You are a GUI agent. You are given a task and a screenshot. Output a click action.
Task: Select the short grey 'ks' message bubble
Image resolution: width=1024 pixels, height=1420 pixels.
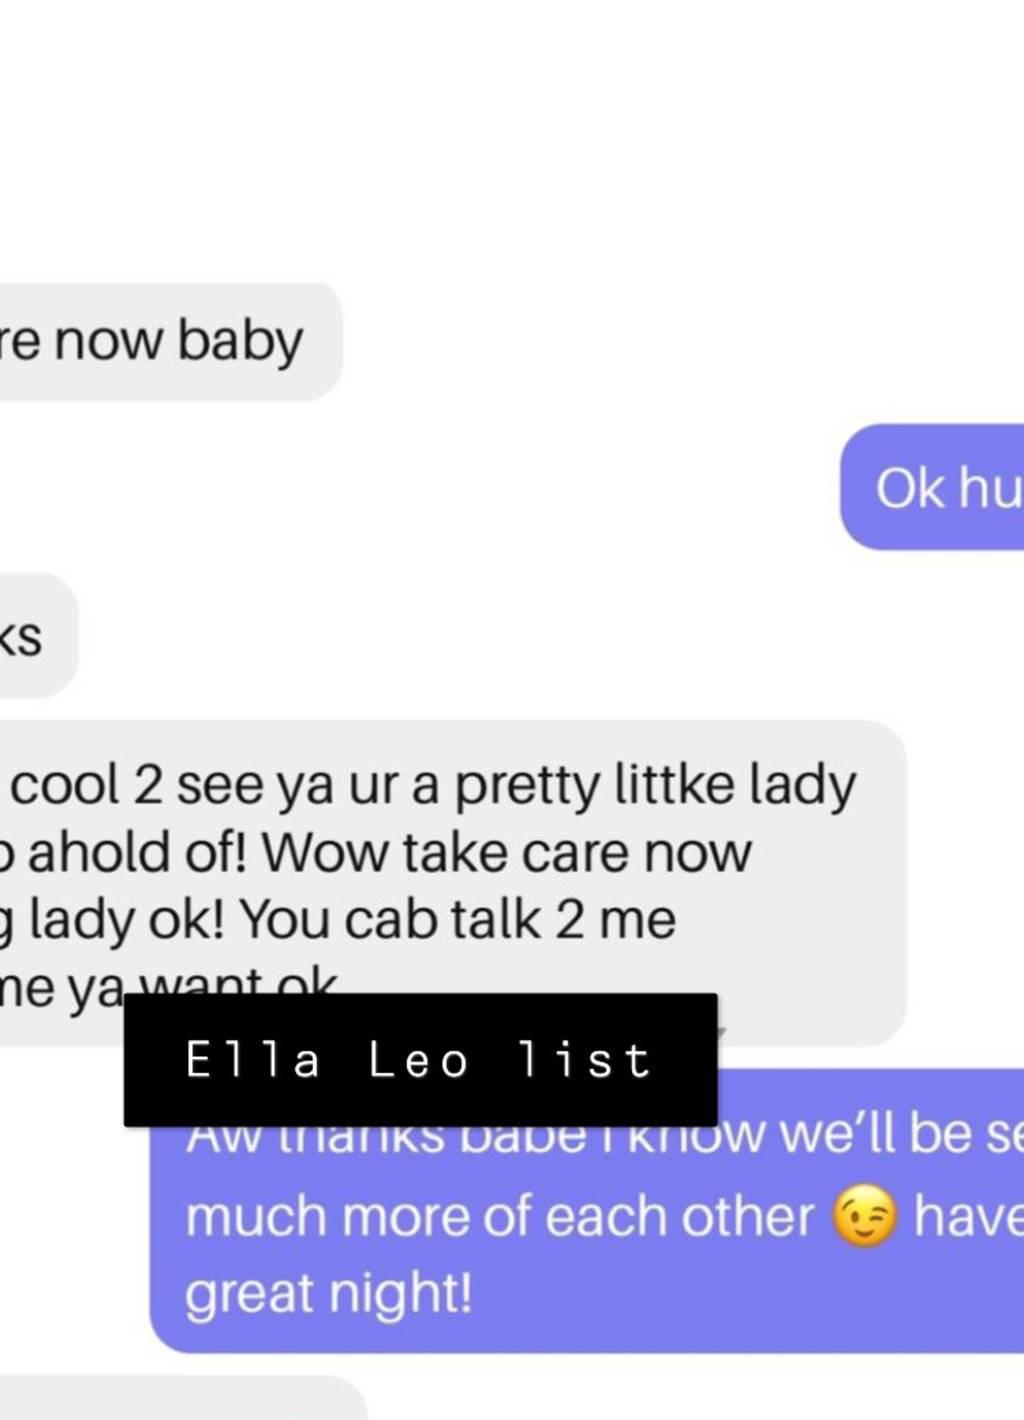[x=38, y=635]
